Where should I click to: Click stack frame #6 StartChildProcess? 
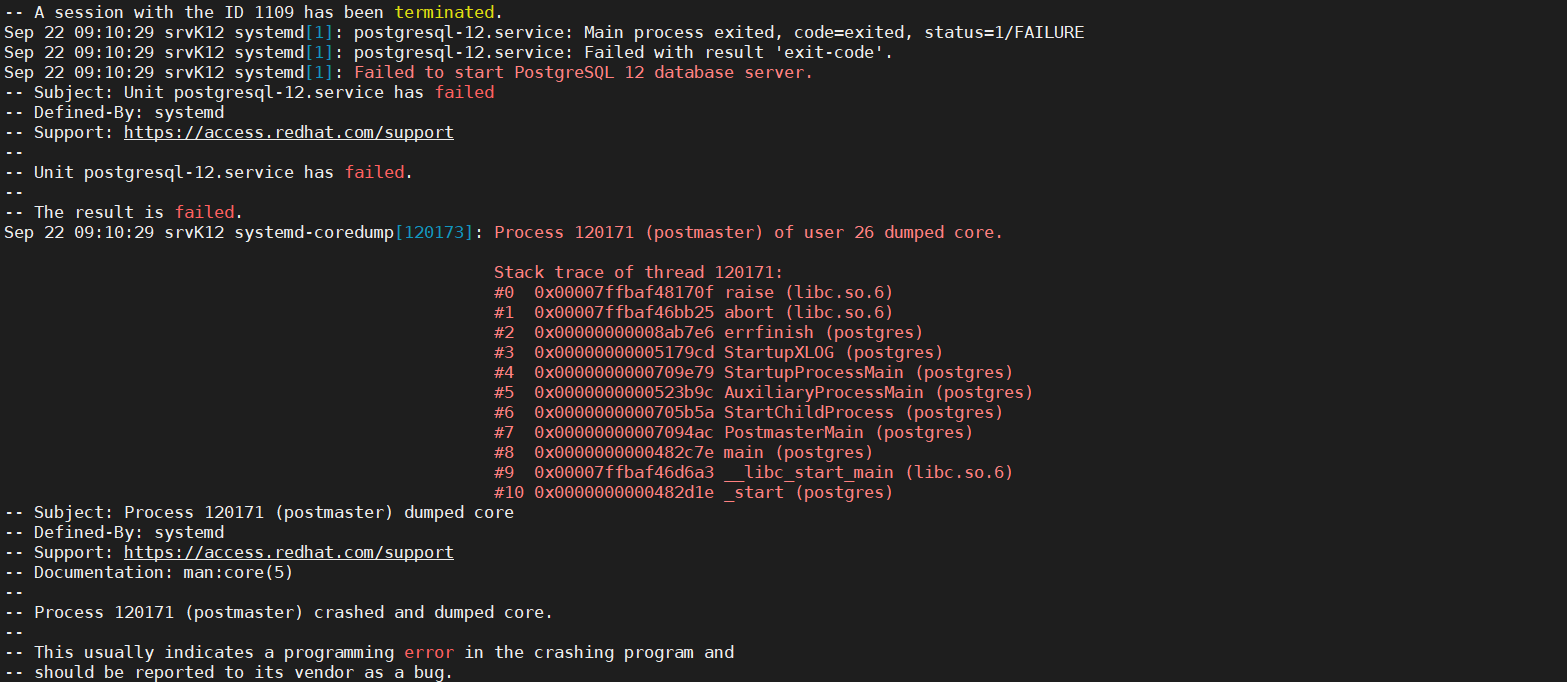pos(748,412)
